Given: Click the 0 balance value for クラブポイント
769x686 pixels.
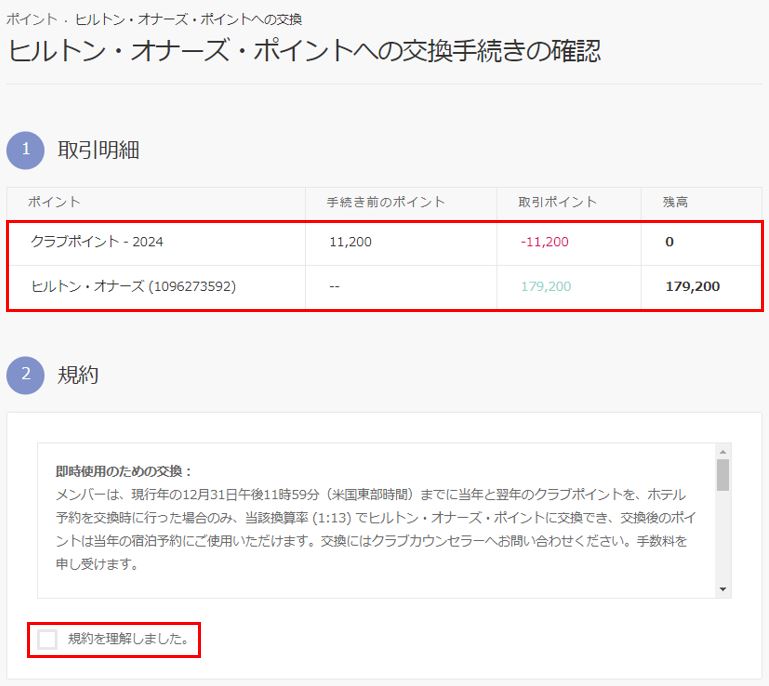Looking at the screenshot, I should [x=669, y=242].
